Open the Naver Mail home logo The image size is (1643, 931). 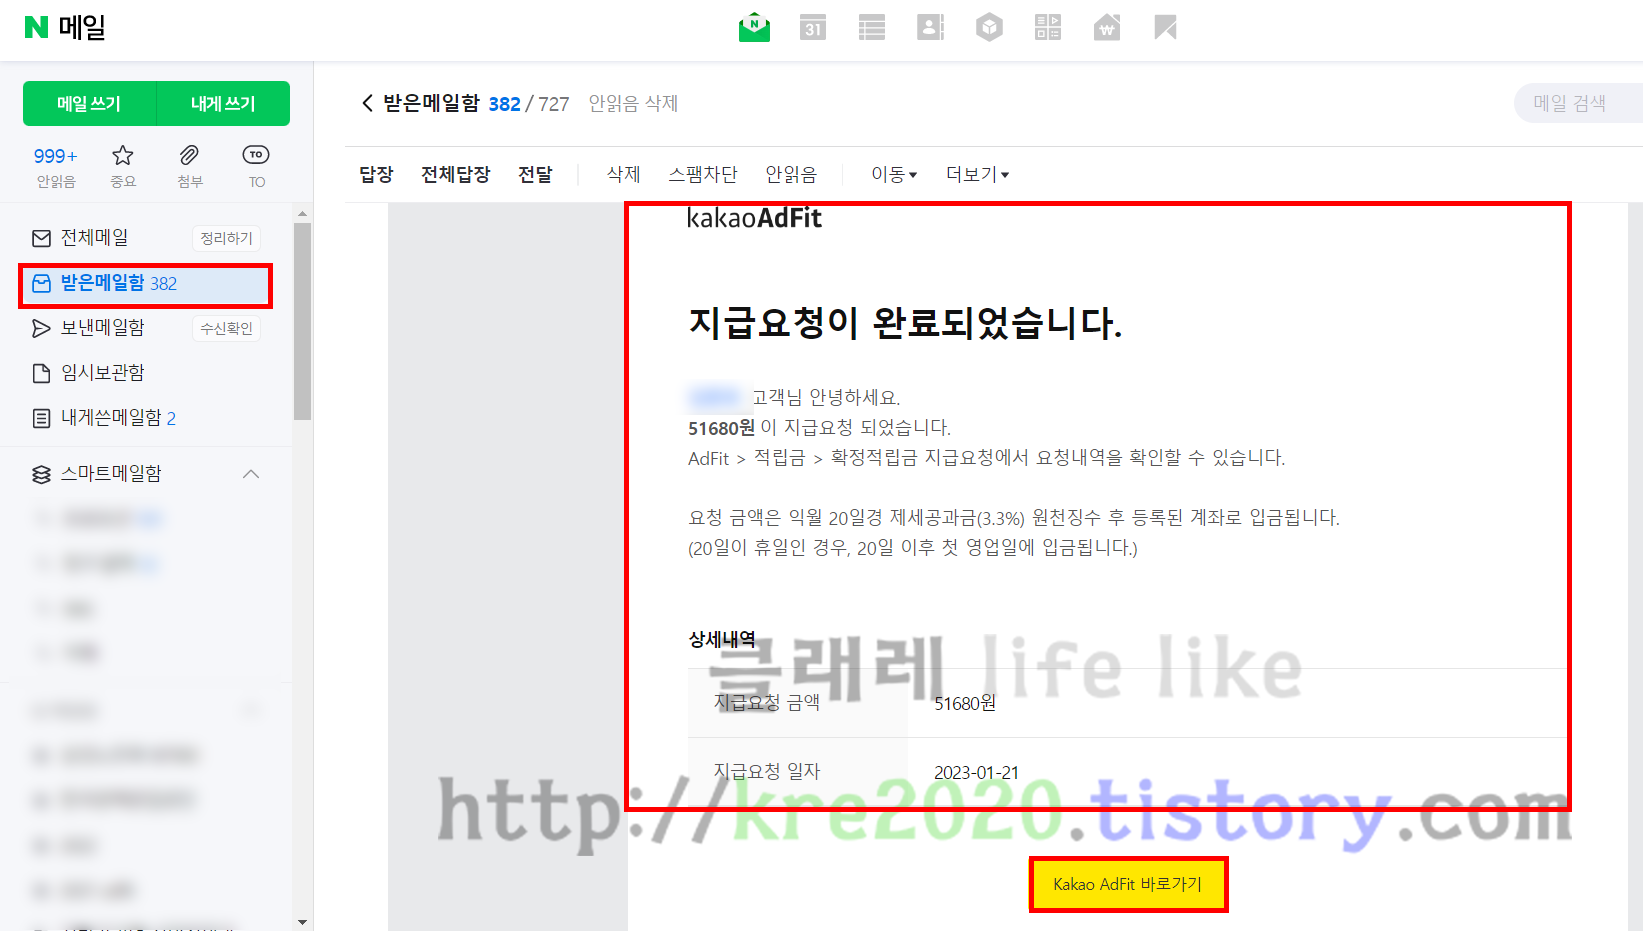coord(65,27)
